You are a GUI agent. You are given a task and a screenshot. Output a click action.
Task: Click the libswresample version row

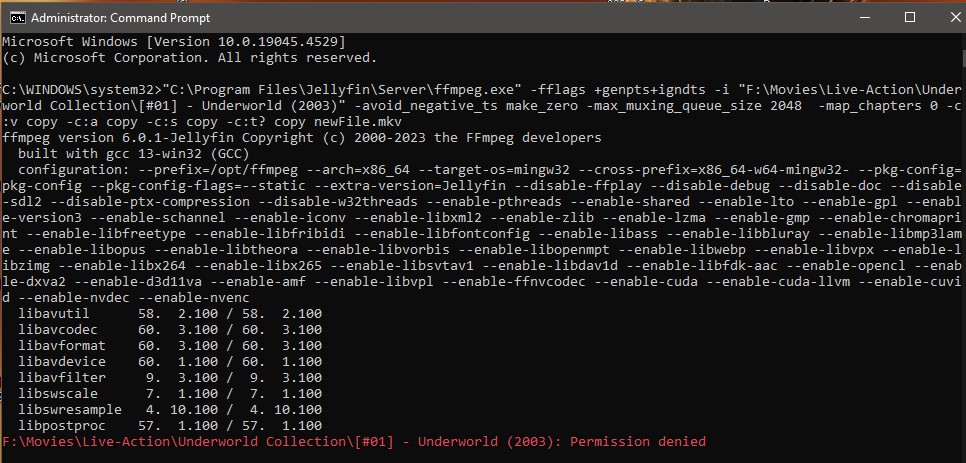[x=170, y=409]
